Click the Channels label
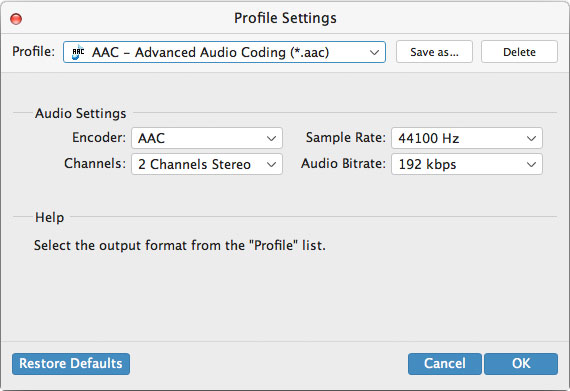The height and width of the screenshot is (391, 570). 95,164
